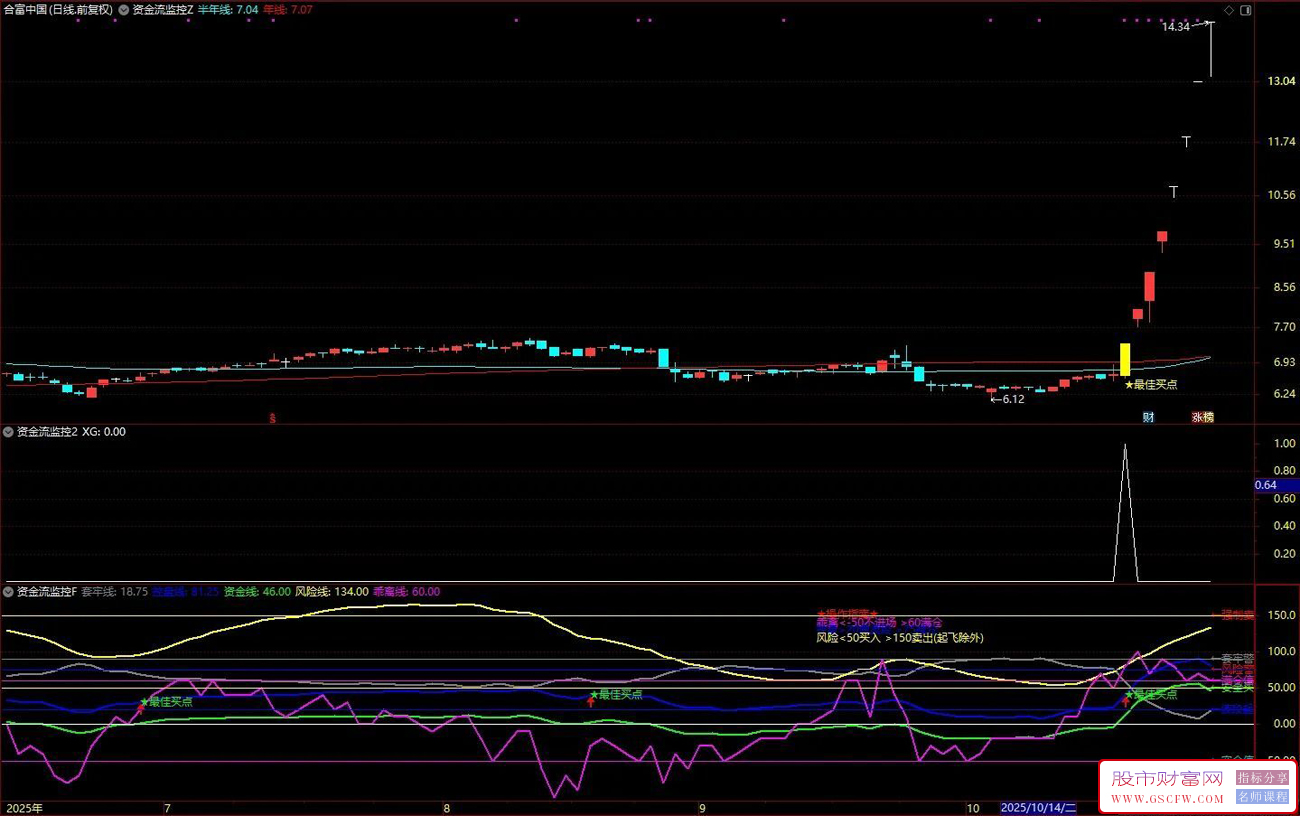Expand the 资金流监控Z indicator dropdown
Screen dimensions: 1300x816
click(123, 9)
